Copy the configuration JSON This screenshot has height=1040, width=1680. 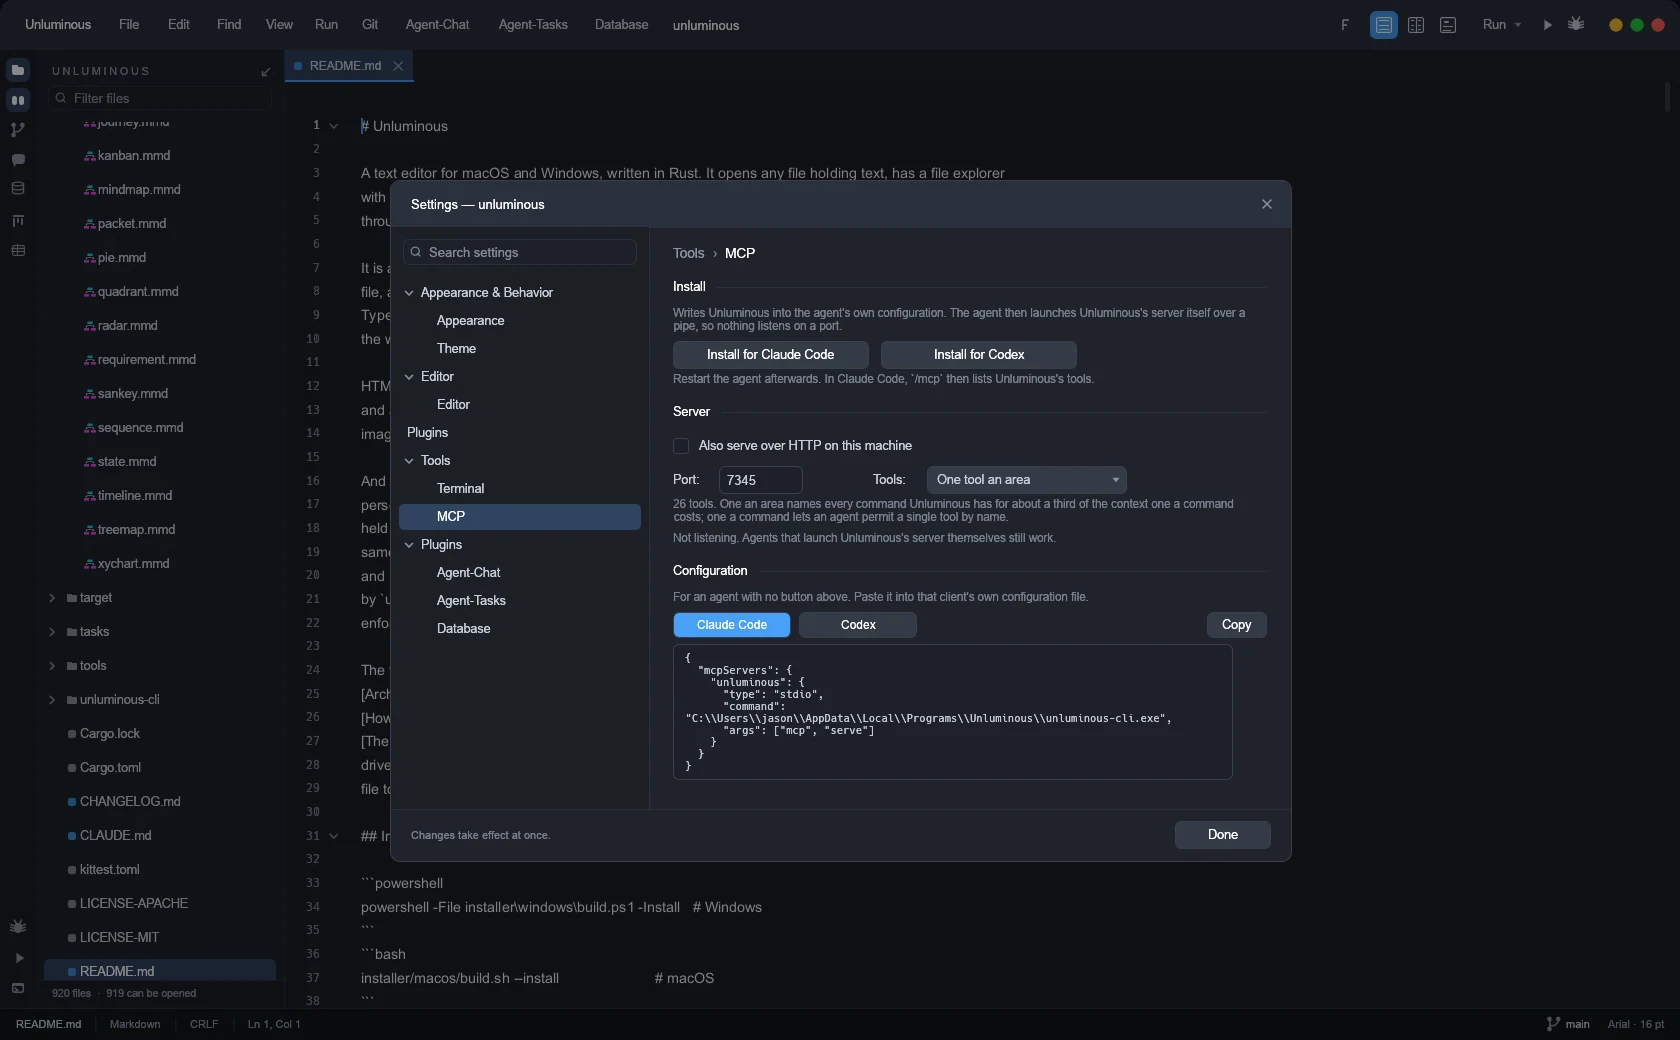coord(1237,625)
